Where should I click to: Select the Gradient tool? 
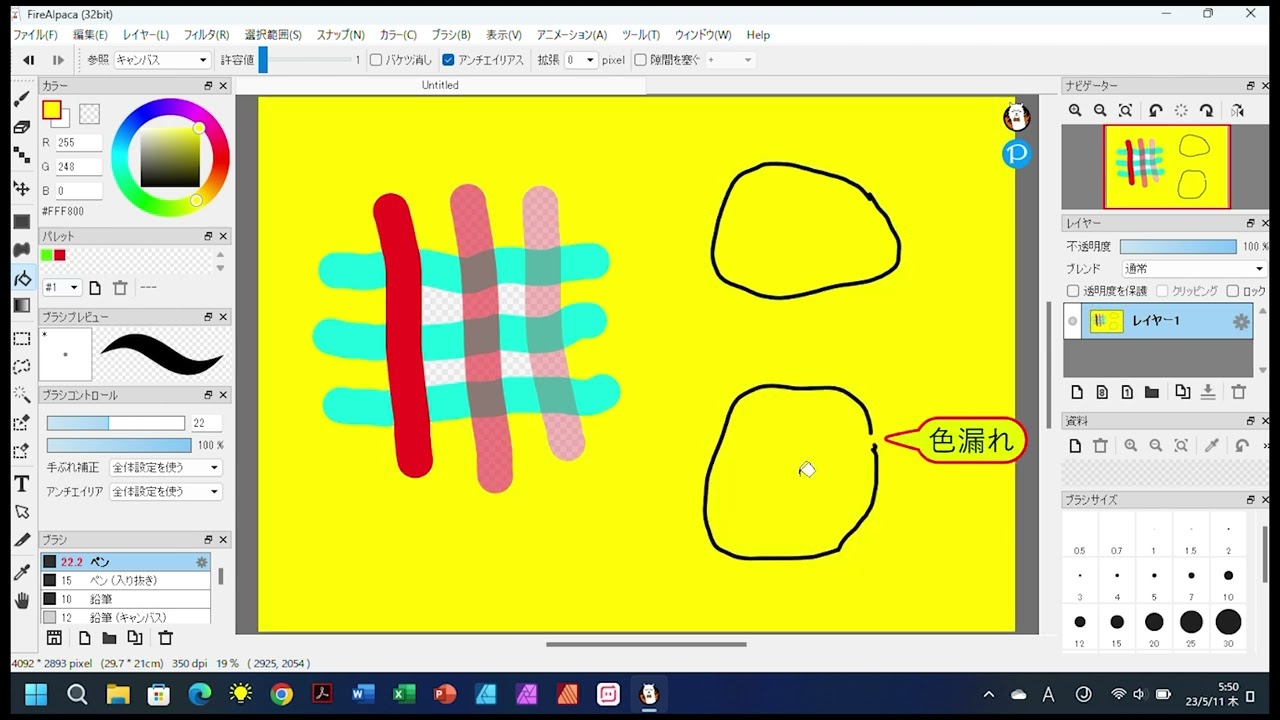tap(21, 306)
